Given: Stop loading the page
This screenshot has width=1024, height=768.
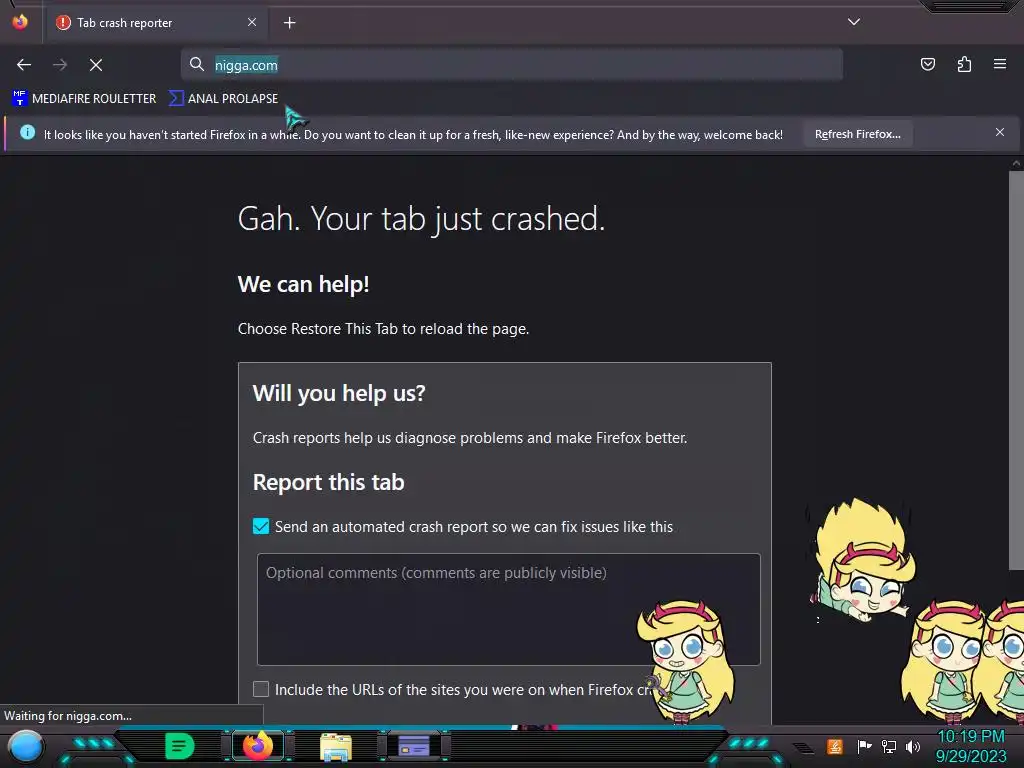Looking at the screenshot, I should [96, 65].
